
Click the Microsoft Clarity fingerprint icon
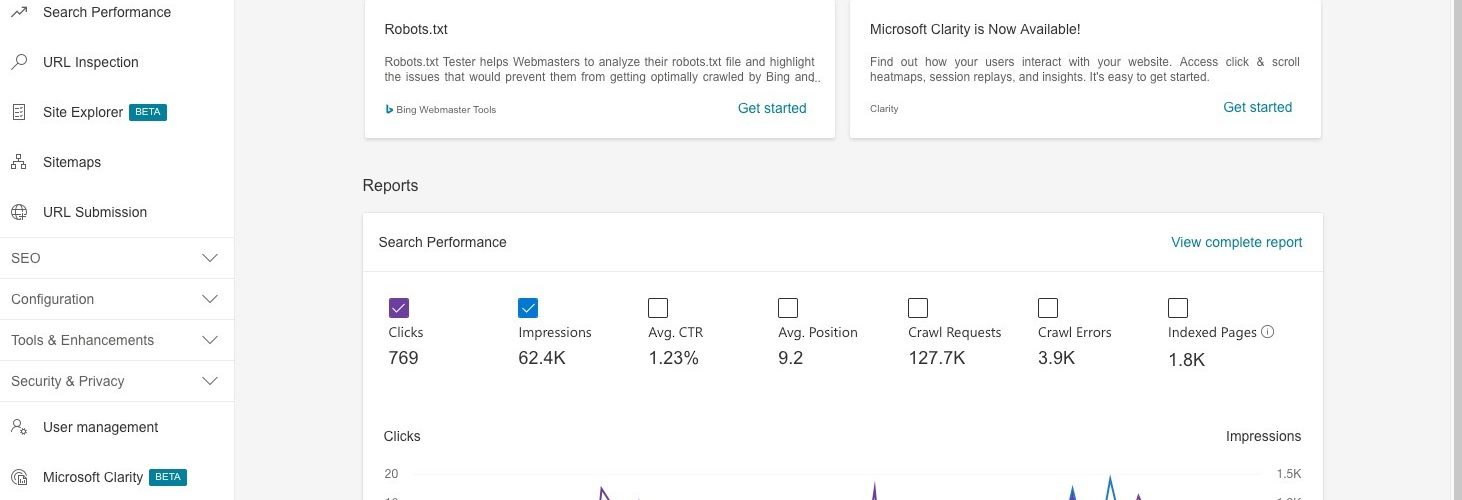(19, 477)
